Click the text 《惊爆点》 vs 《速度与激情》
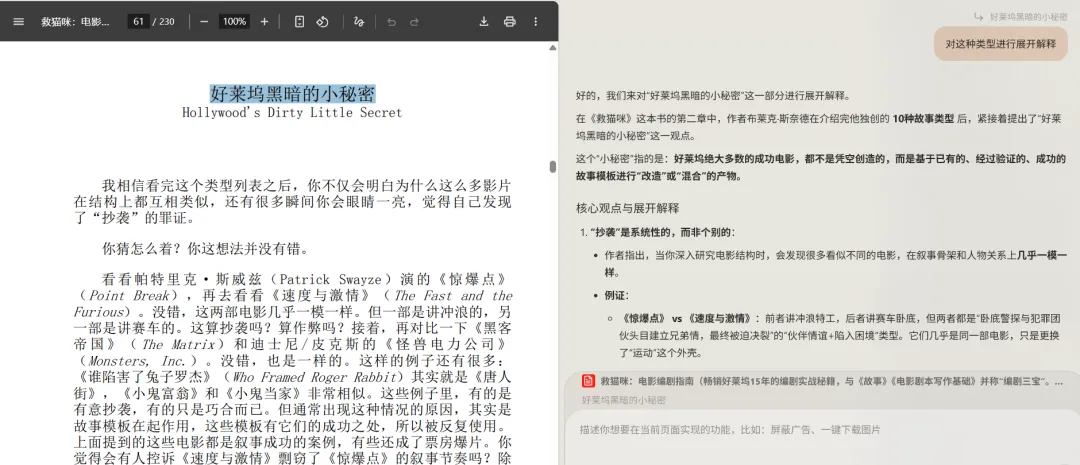 pyautogui.click(x=685, y=319)
